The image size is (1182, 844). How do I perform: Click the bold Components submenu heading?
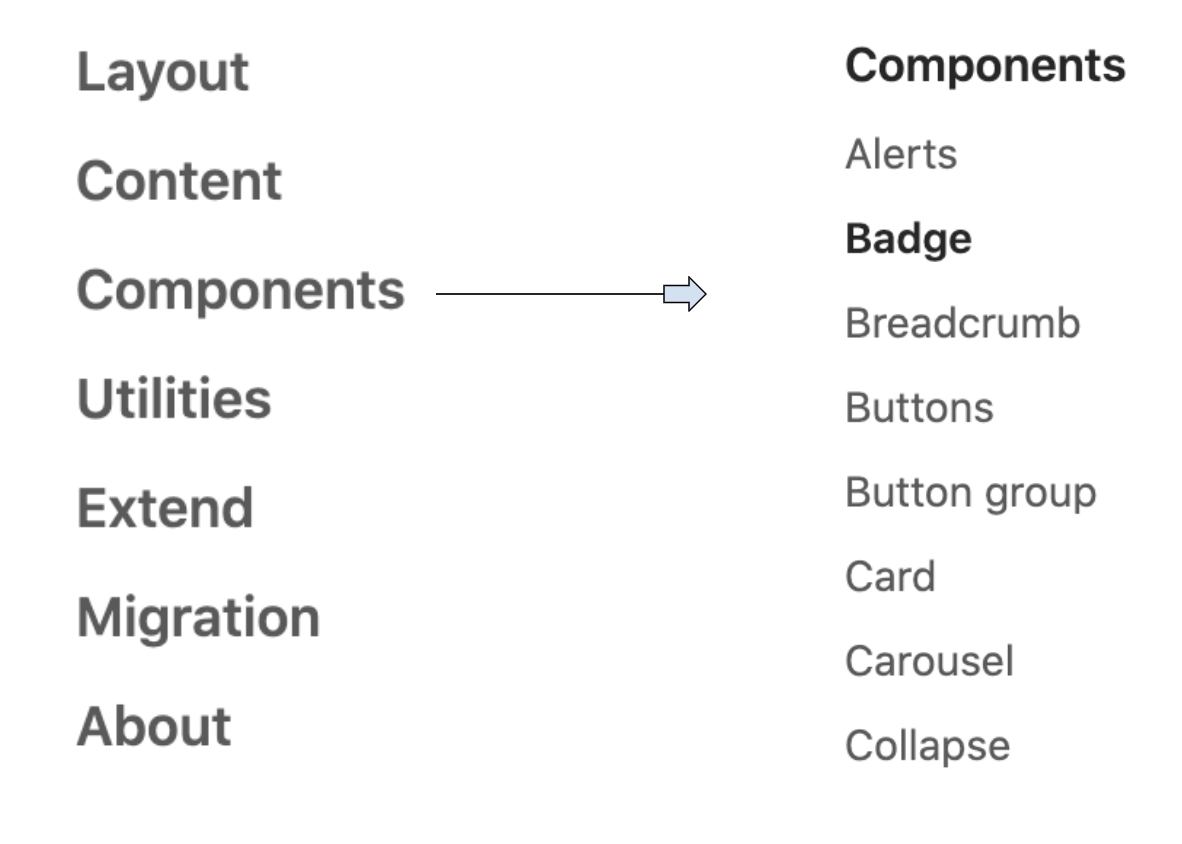click(985, 66)
